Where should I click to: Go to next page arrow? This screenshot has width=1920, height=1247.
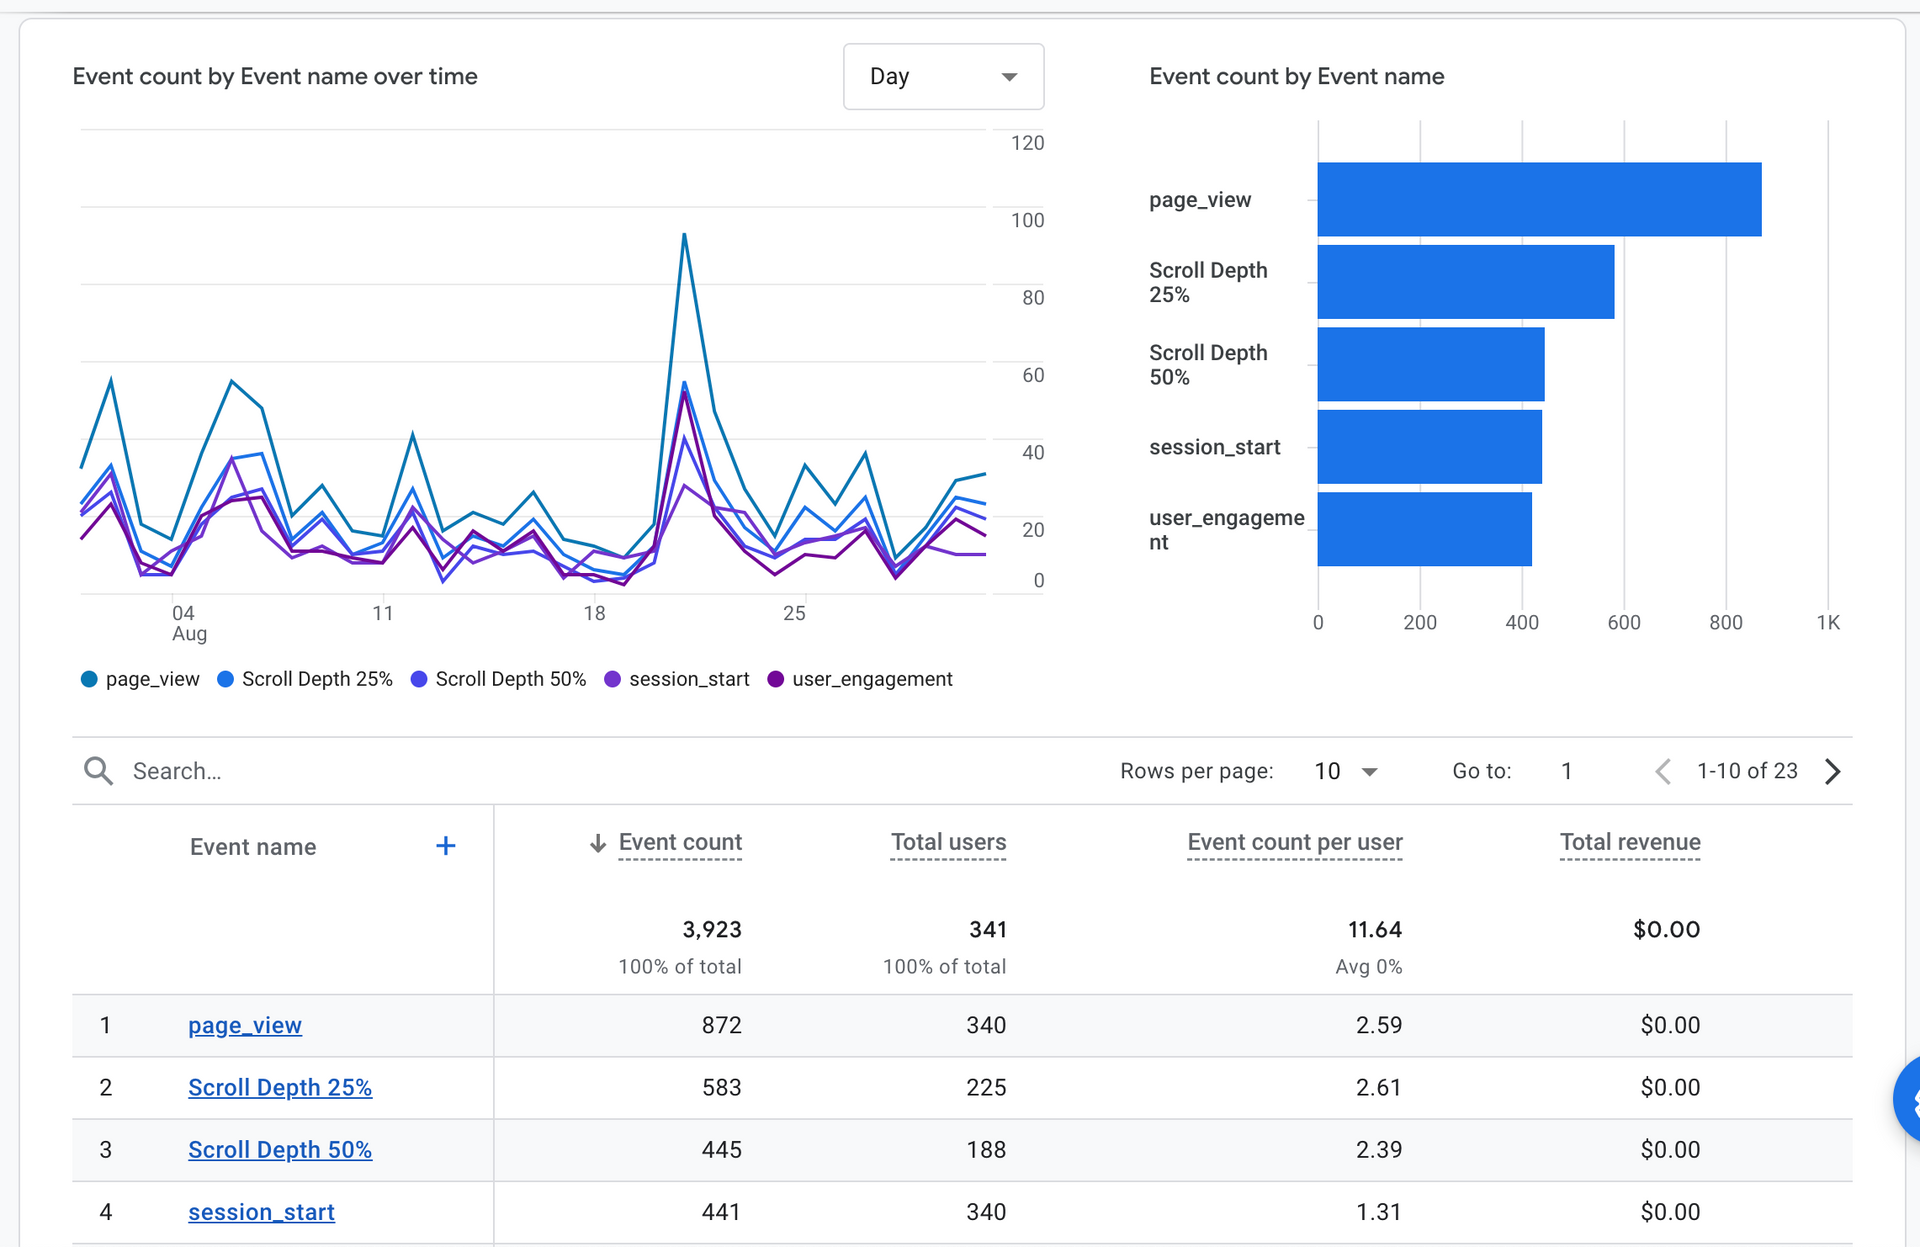[x=1832, y=771]
